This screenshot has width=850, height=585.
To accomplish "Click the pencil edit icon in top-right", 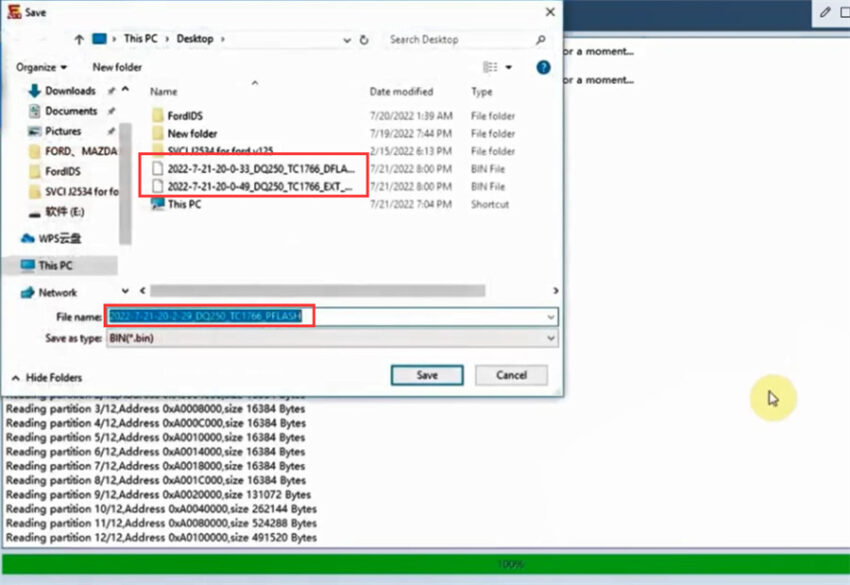I will point(825,12).
